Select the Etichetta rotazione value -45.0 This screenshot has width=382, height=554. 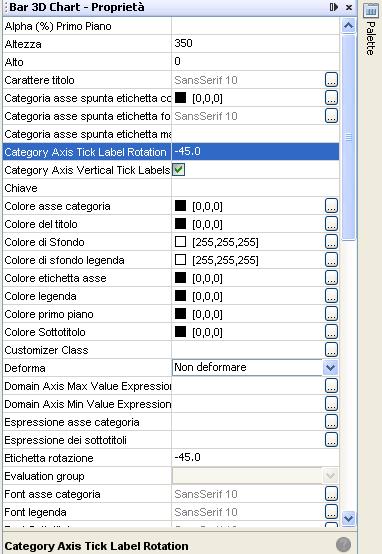tap(187, 458)
